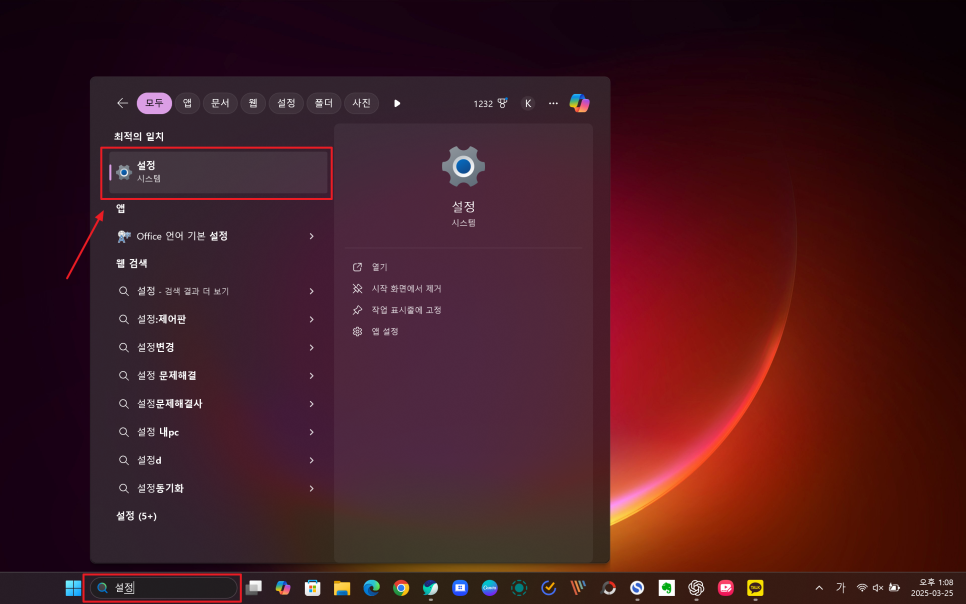Open the more options ellipsis menu
966x604 pixels.
tap(553, 103)
